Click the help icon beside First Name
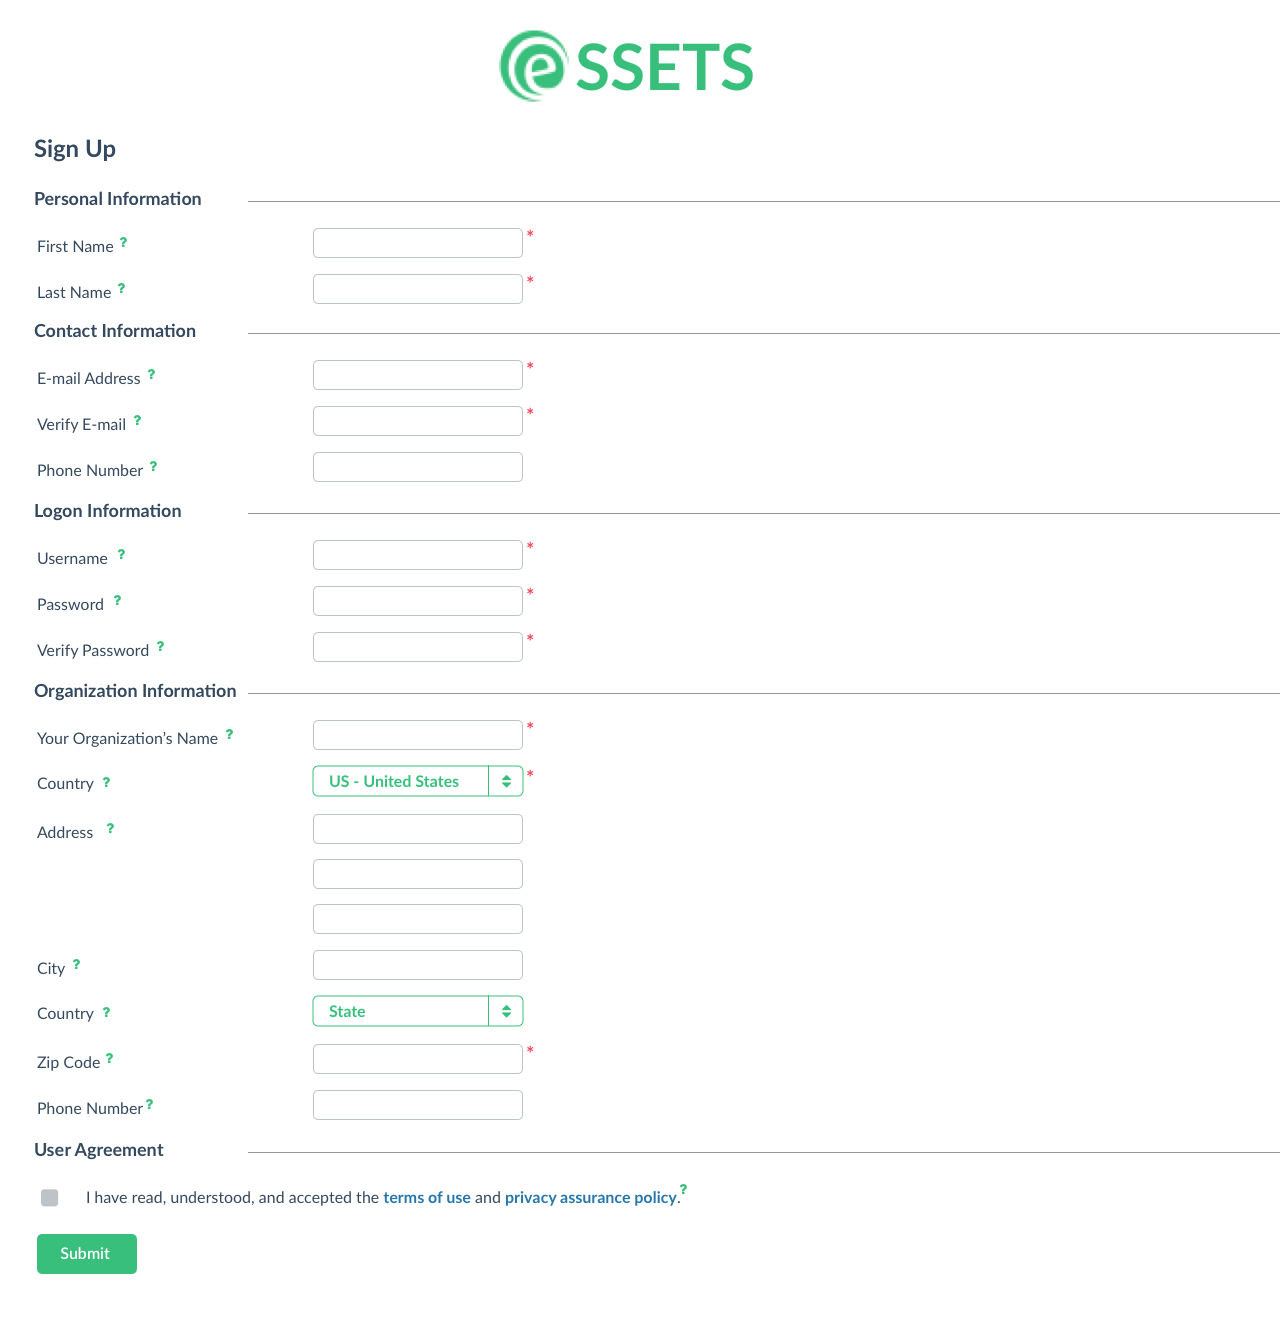 [x=124, y=242]
